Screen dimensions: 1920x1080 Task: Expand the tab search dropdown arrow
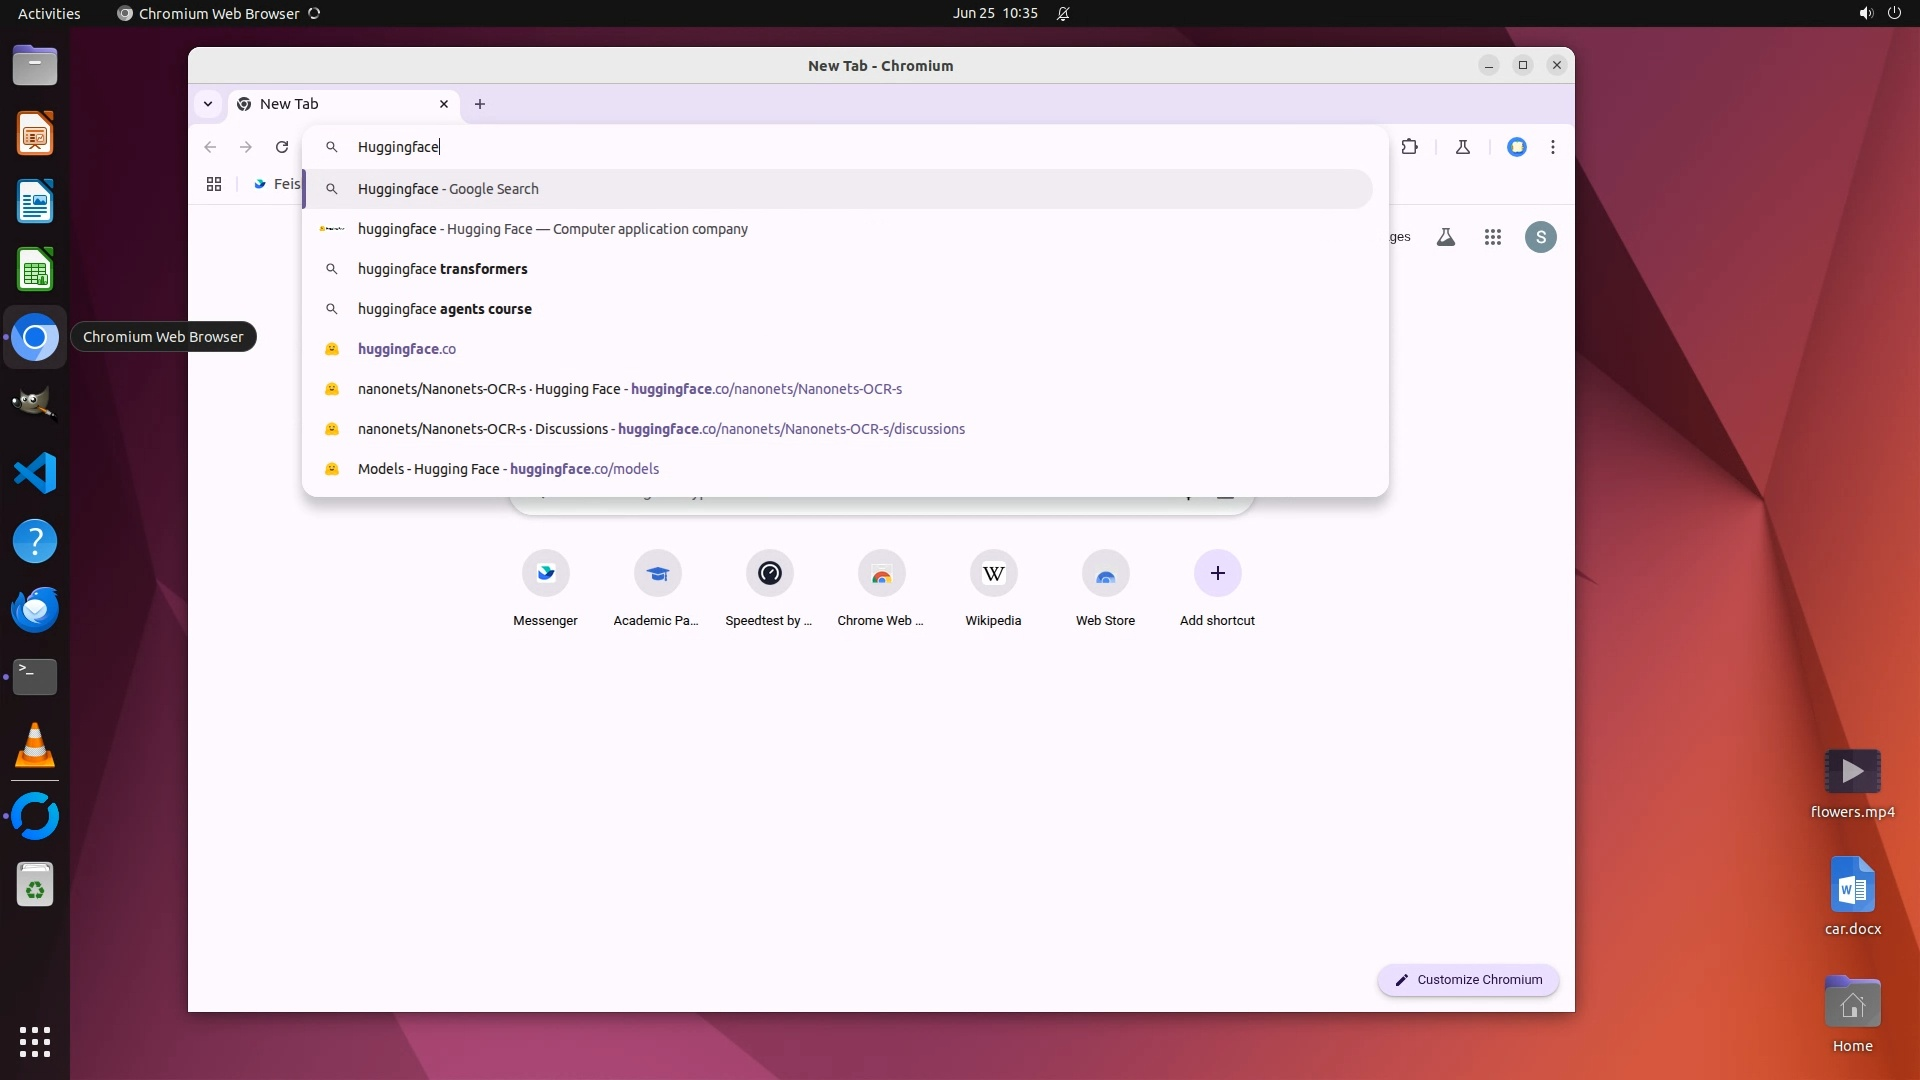click(x=208, y=104)
